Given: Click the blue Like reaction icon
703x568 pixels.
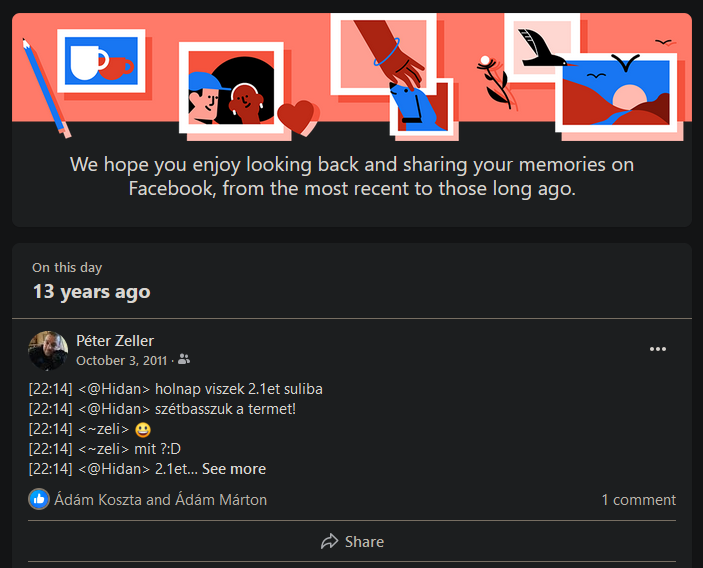Looking at the screenshot, I should click(39, 499).
